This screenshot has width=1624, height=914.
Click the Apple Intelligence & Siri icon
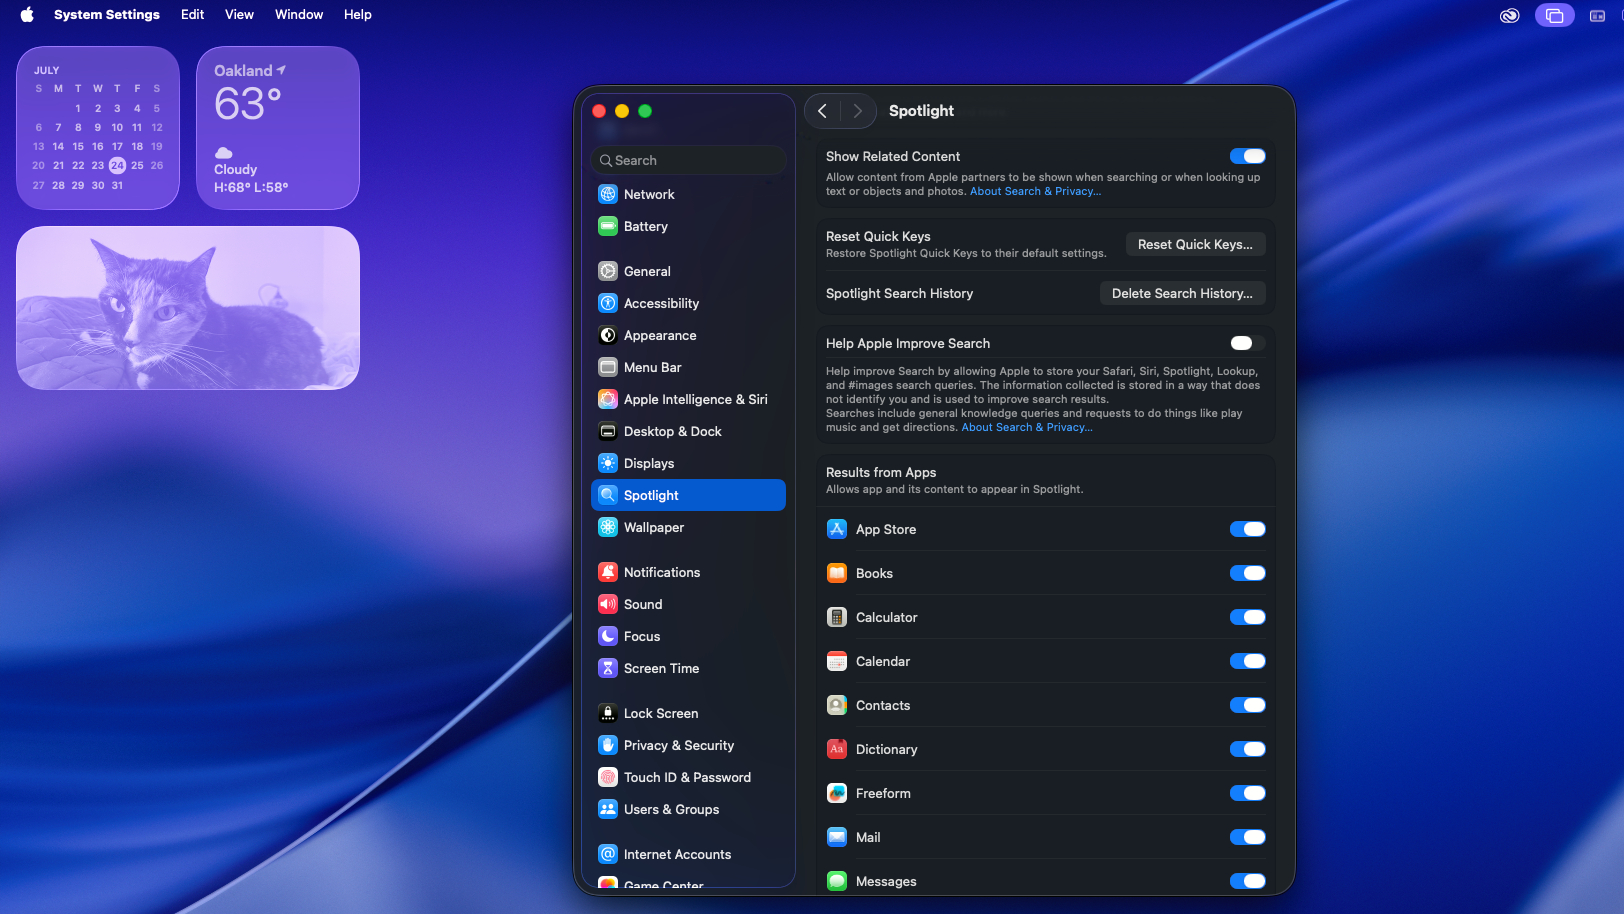(608, 399)
